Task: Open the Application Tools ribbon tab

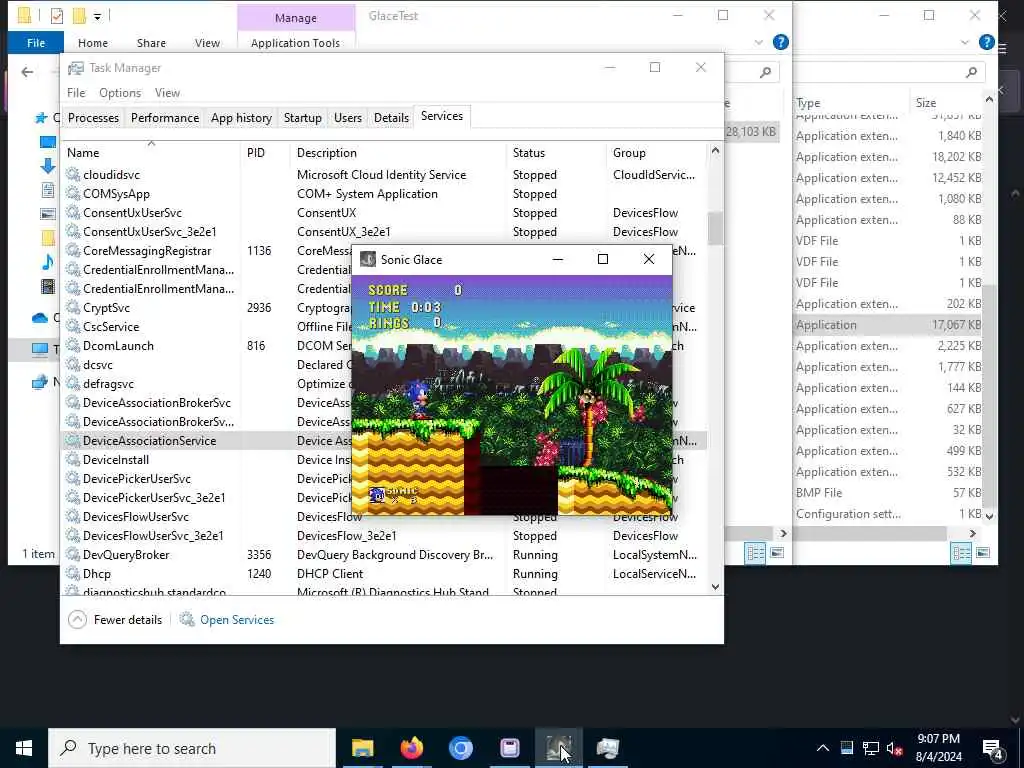Action: [295, 42]
